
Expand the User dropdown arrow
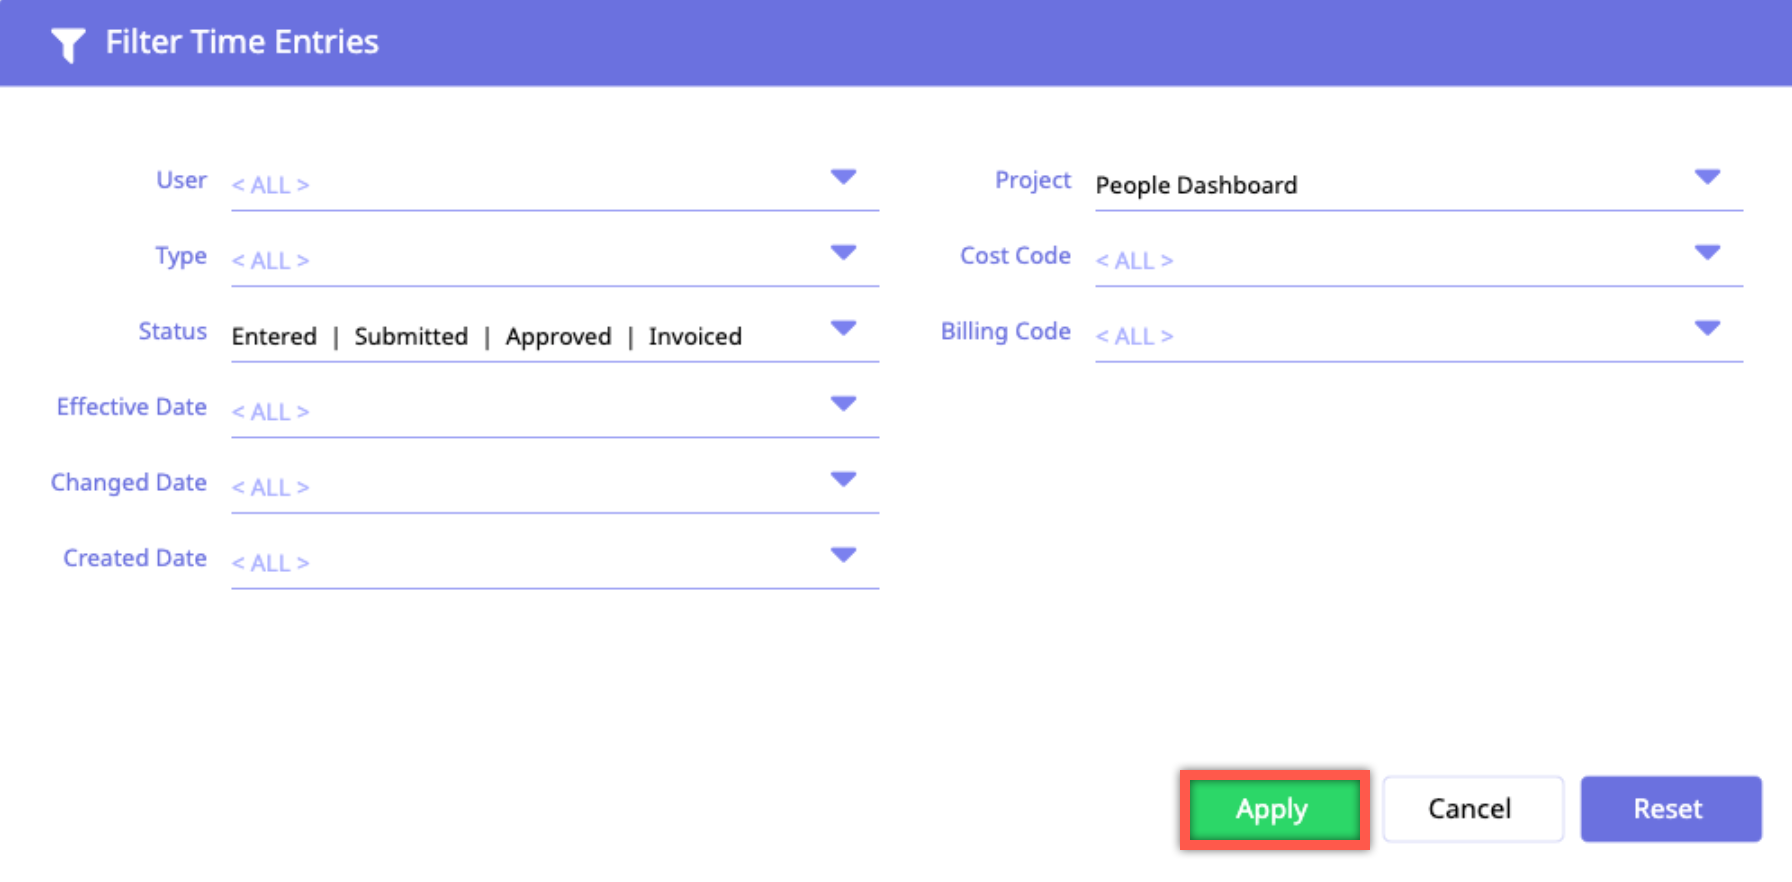pos(843,178)
